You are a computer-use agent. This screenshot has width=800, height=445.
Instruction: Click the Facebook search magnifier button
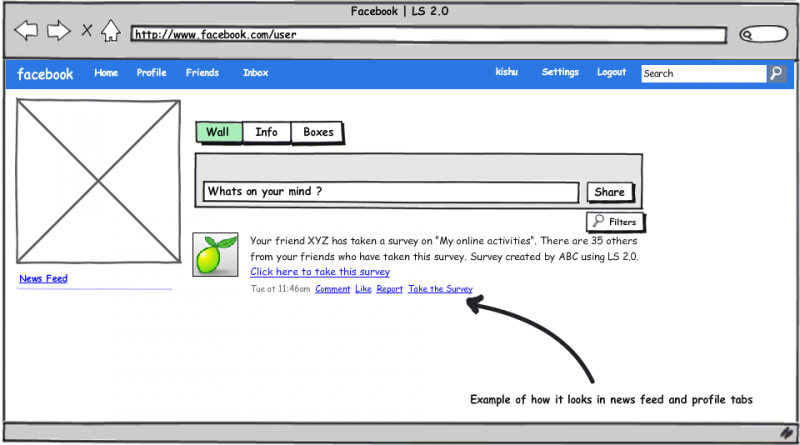777,73
